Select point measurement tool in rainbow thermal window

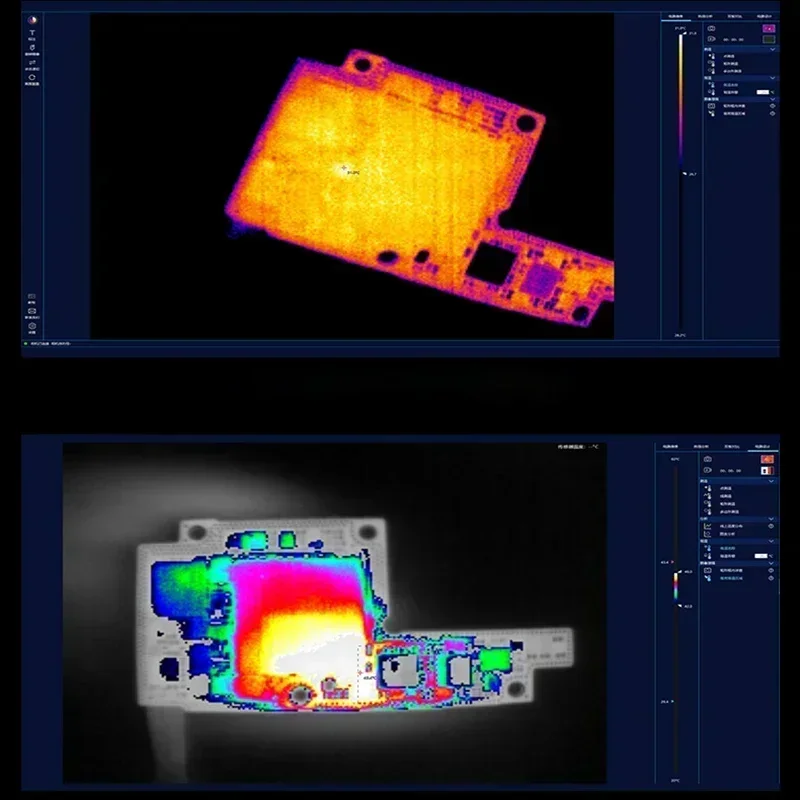708,488
